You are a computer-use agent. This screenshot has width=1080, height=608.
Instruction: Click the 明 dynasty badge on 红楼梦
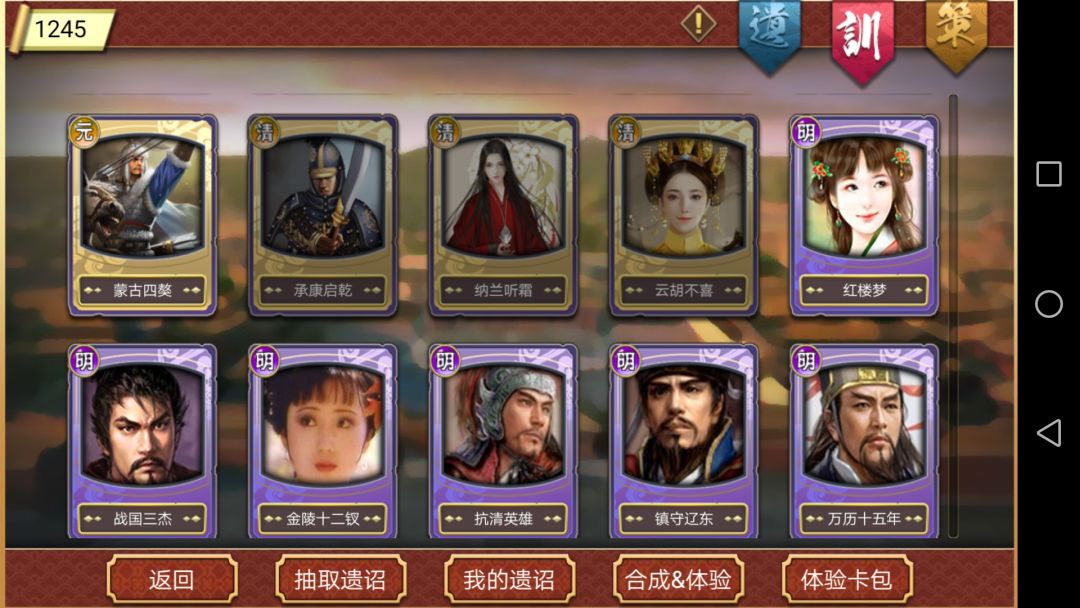pyautogui.click(x=806, y=132)
